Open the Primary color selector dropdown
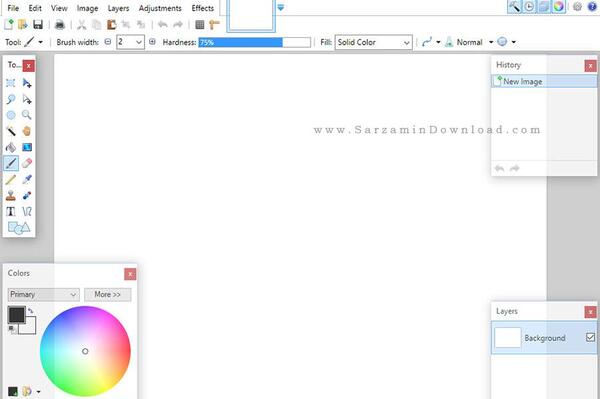 (43, 295)
